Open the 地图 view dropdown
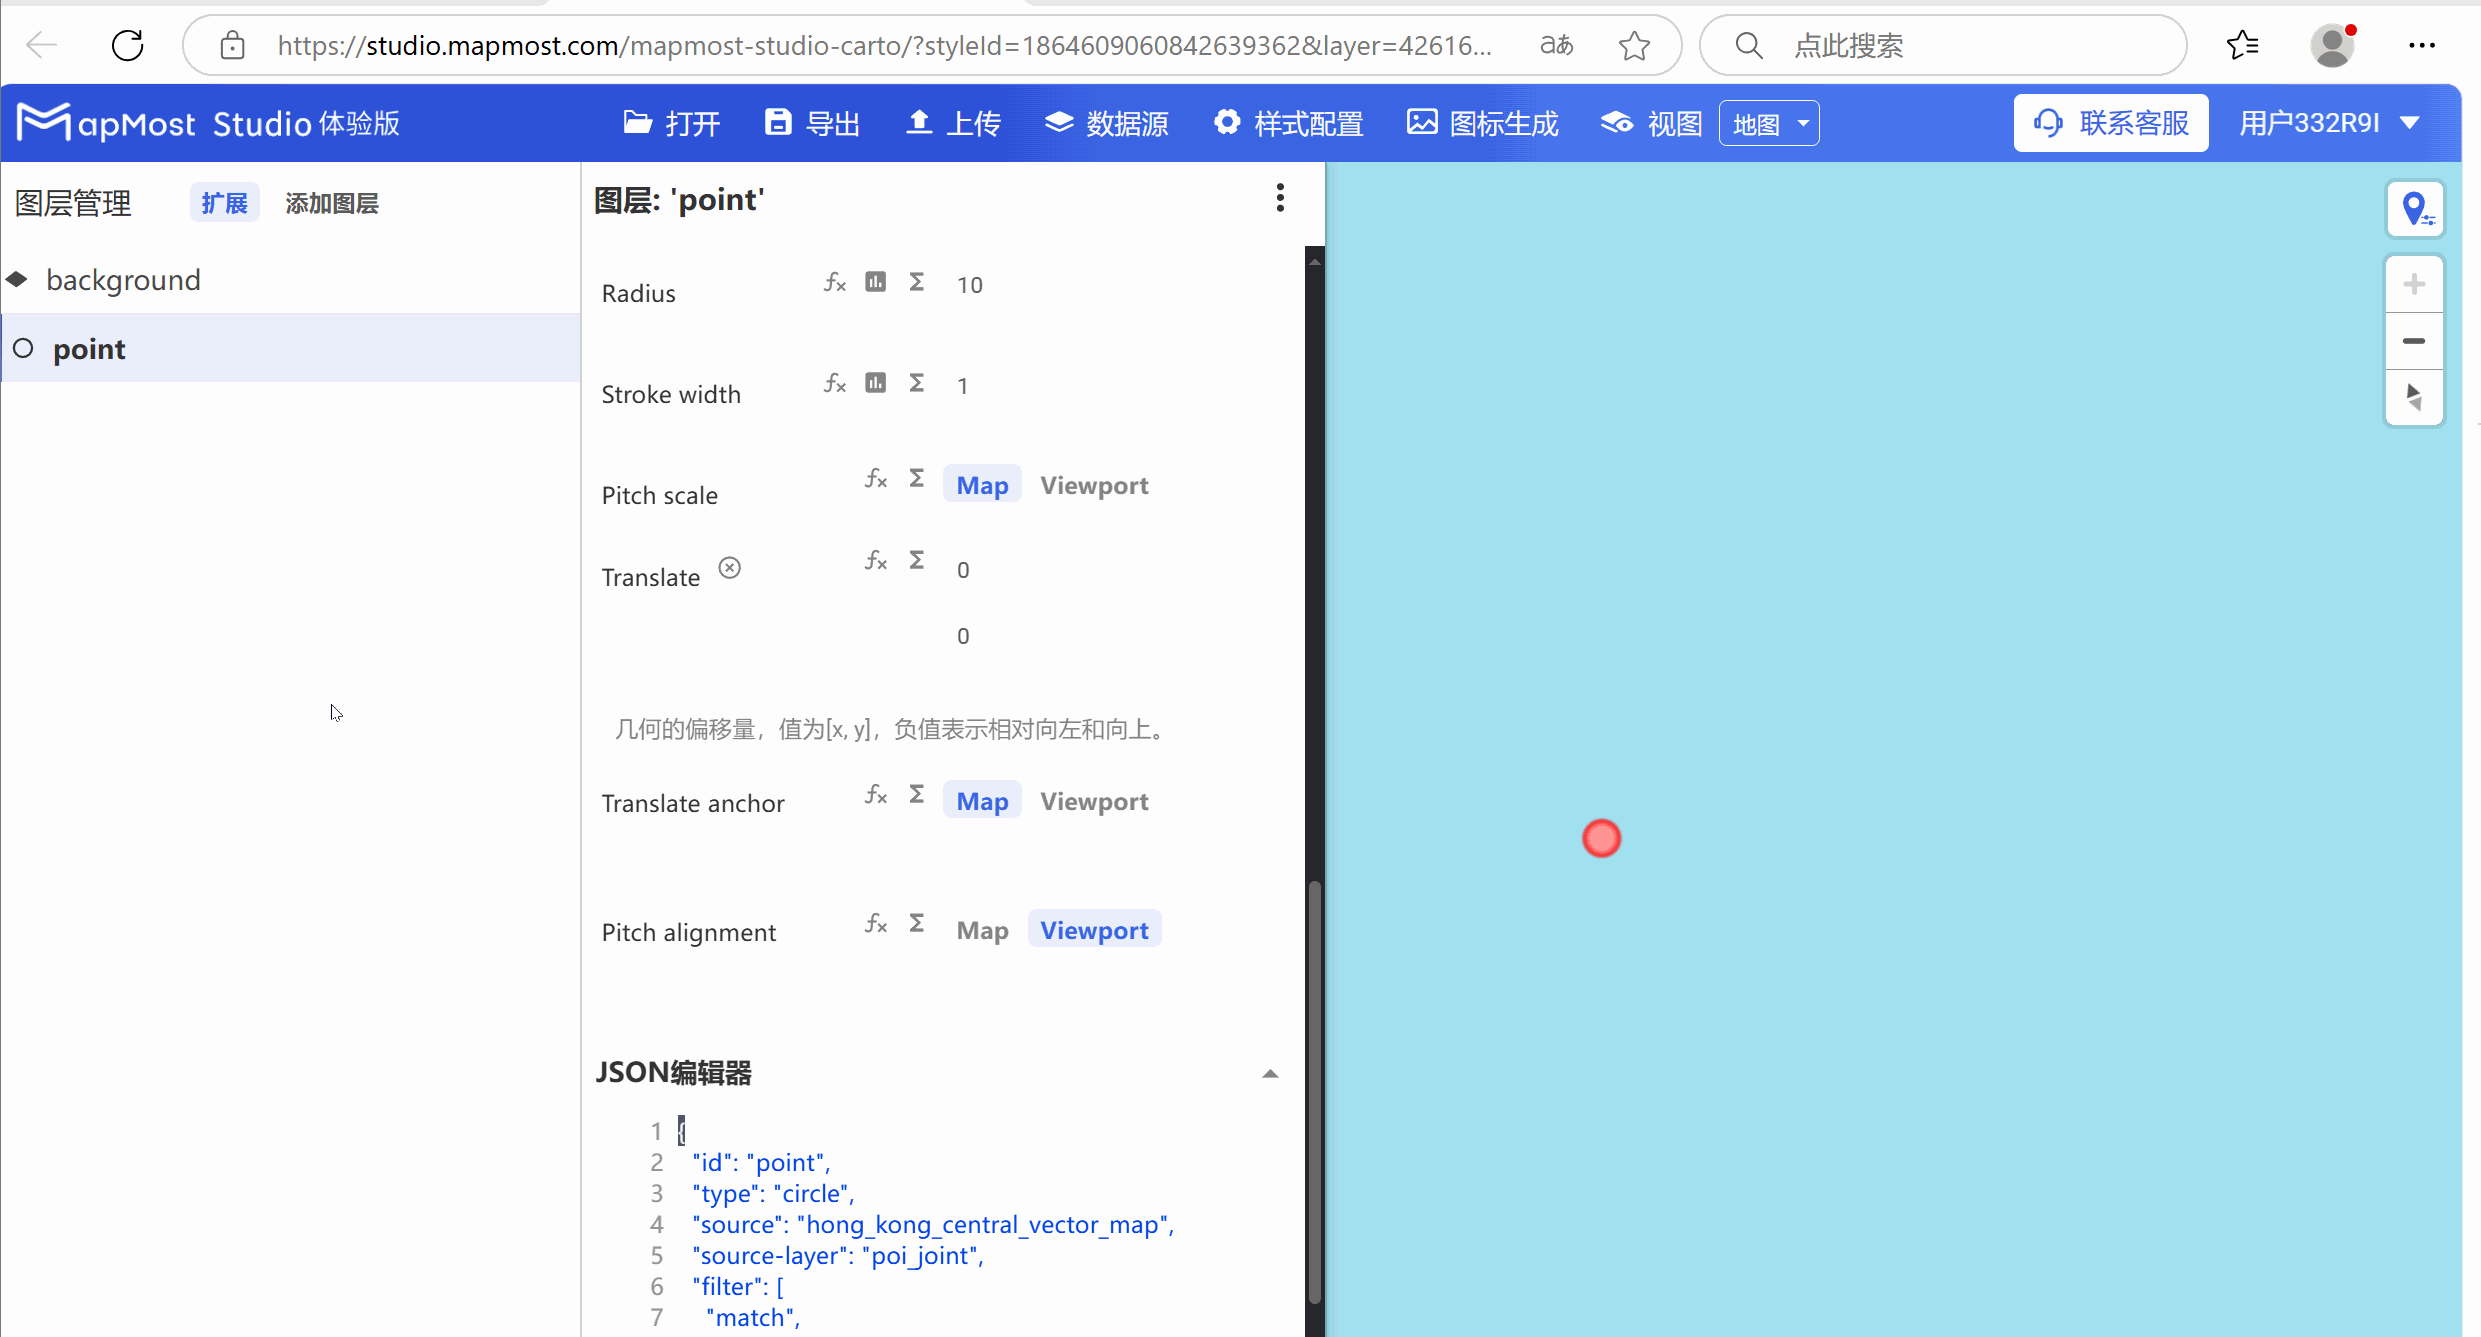Image resolution: width=2481 pixels, height=1337 pixels. pyautogui.click(x=1768, y=124)
